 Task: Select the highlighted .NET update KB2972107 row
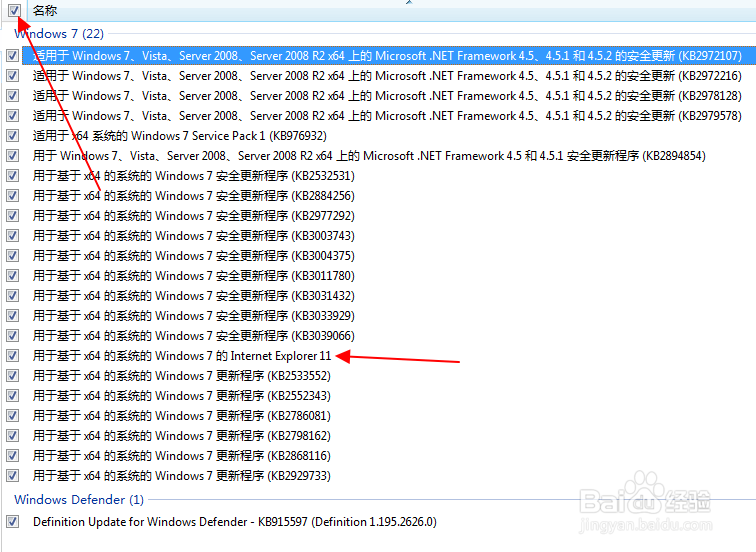[387, 56]
